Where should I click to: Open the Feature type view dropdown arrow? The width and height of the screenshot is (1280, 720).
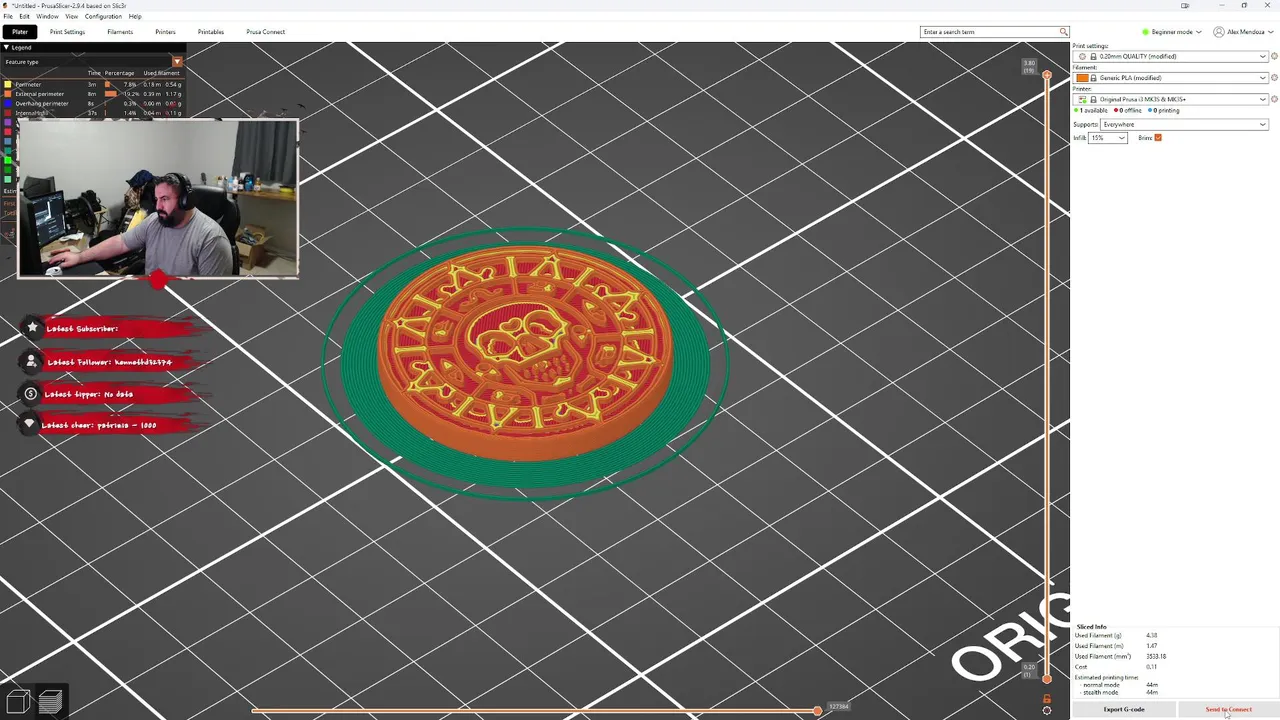(x=177, y=62)
